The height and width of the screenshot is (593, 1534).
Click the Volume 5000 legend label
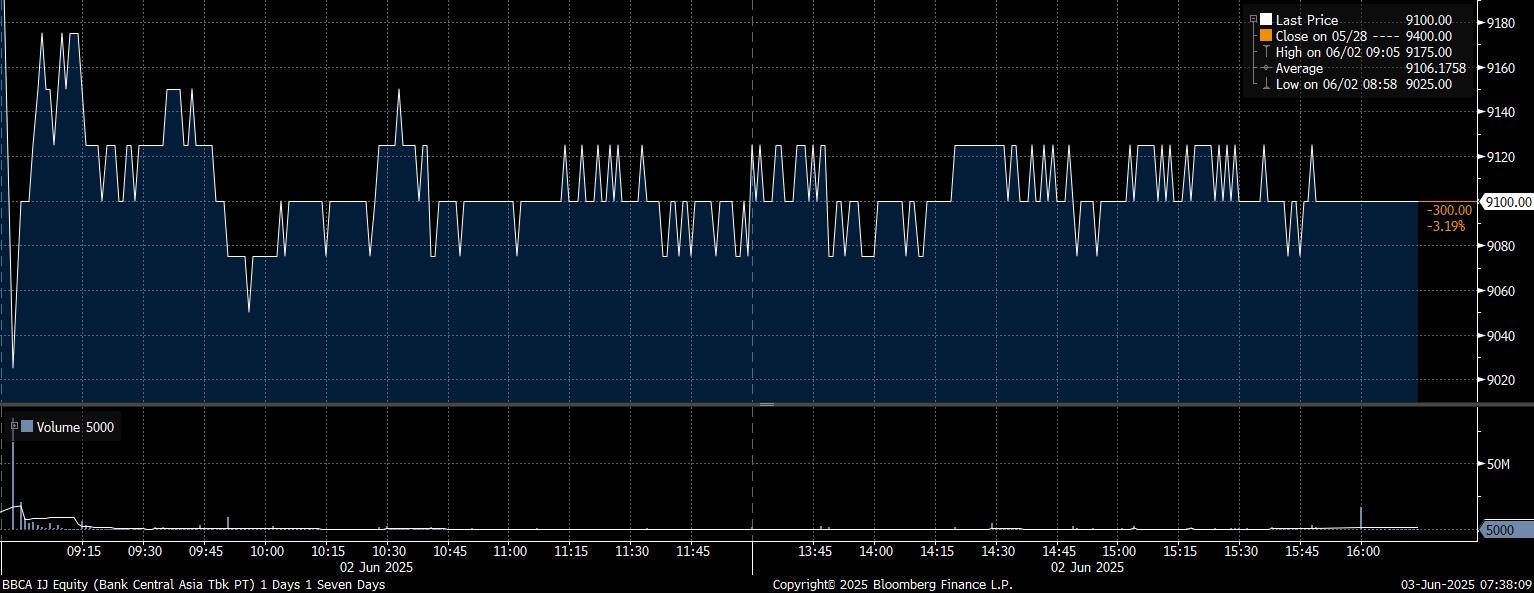pos(75,427)
